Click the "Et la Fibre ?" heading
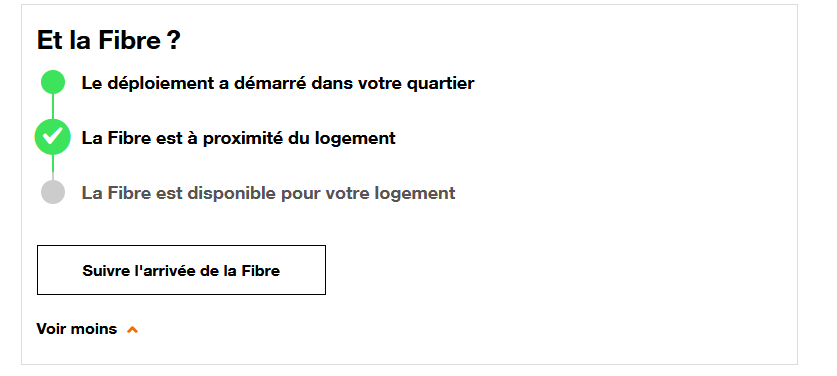The image size is (837, 376). (109, 41)
